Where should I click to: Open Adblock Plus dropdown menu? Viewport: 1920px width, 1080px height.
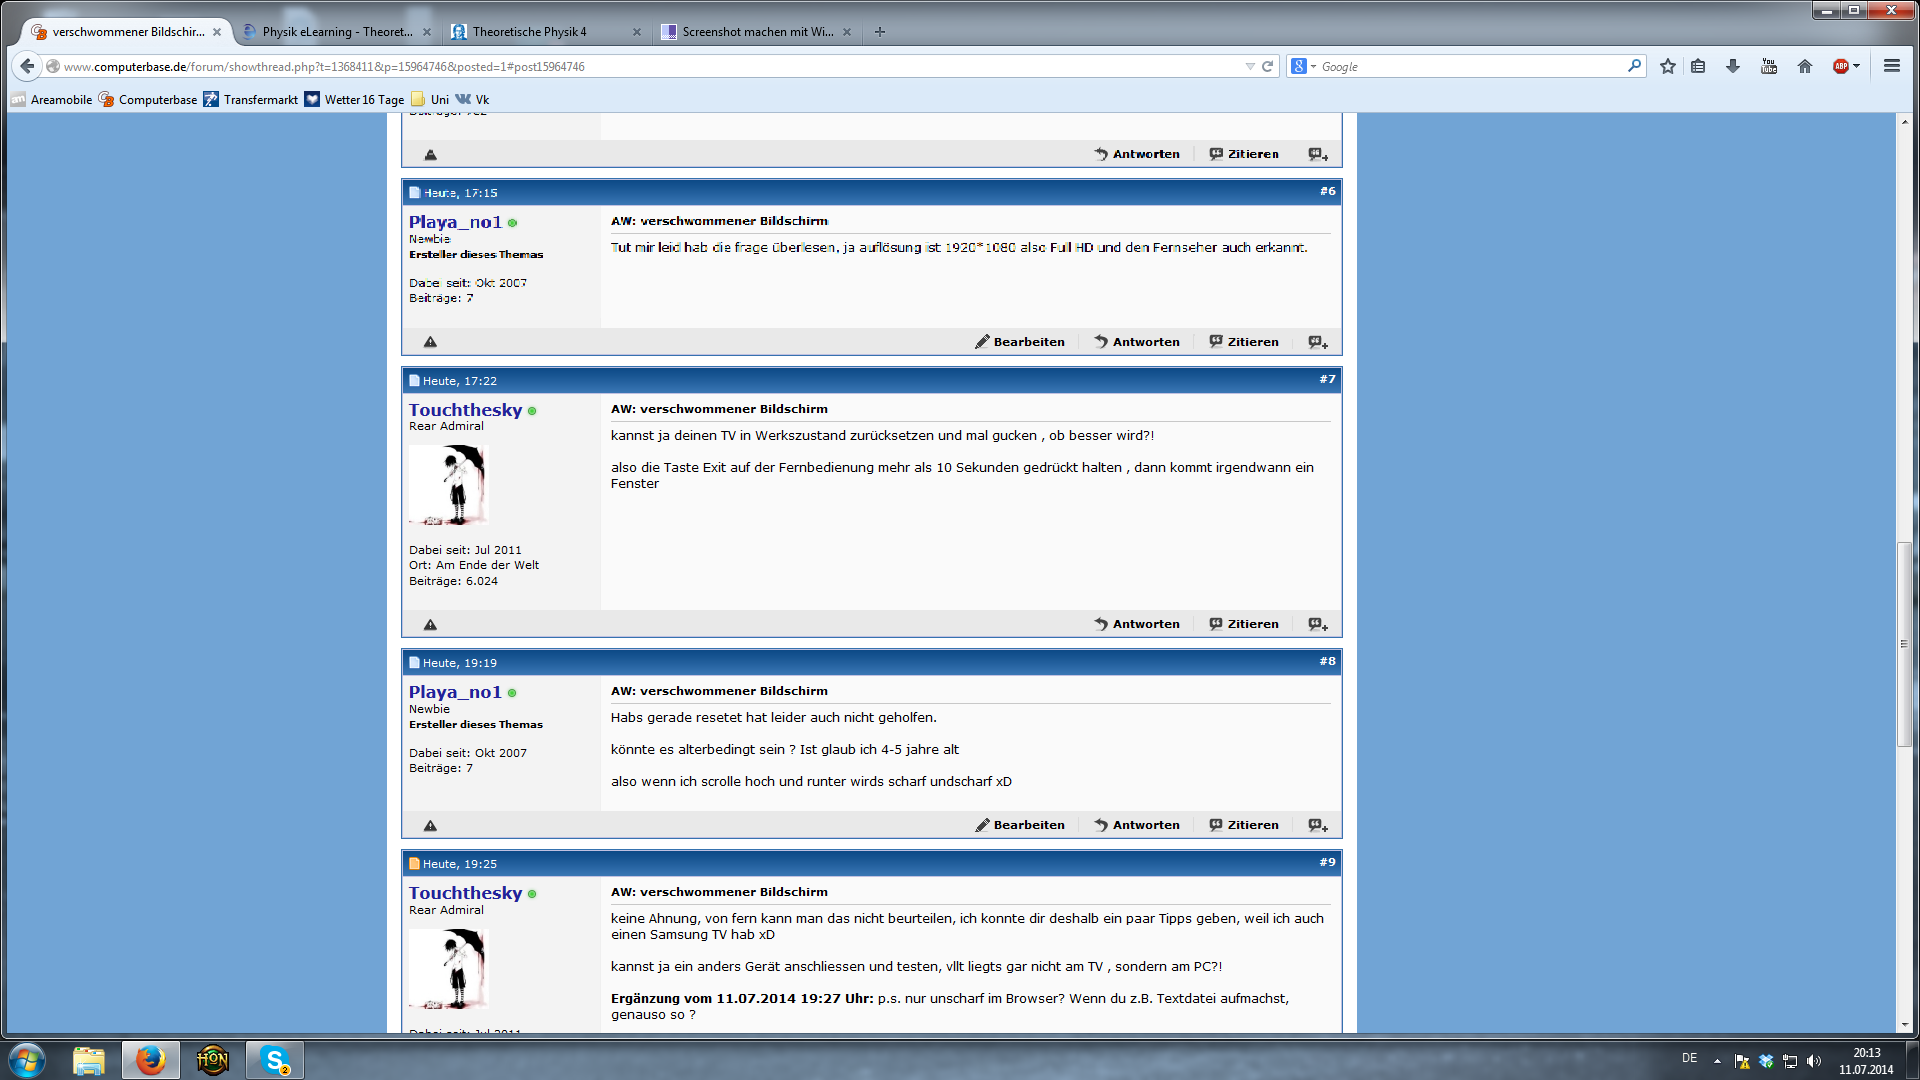(x=1857, y=66)
